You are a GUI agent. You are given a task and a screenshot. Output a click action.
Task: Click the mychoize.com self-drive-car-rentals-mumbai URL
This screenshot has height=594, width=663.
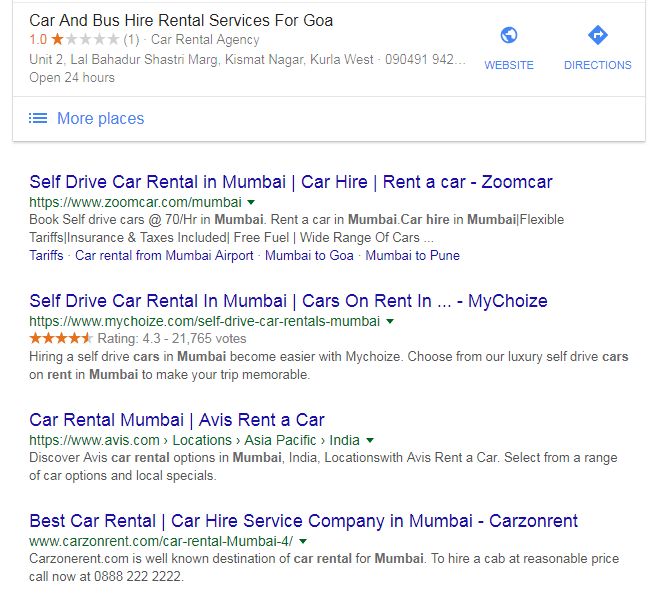[x=205, y=321]
